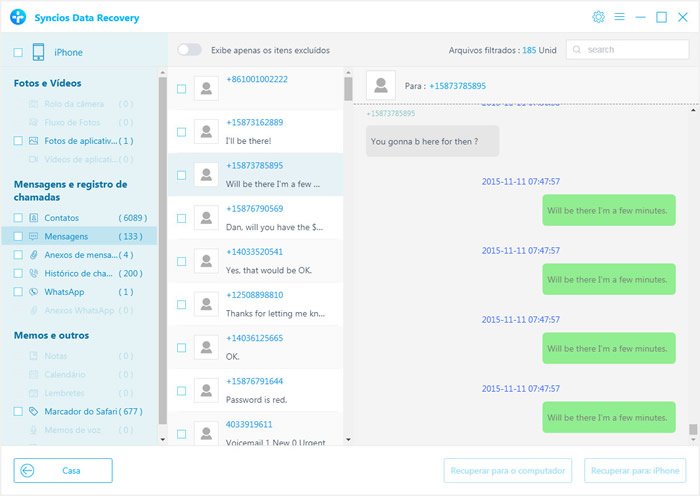
Task: Open WhatsApp (1) category
Action: (79, 292)
